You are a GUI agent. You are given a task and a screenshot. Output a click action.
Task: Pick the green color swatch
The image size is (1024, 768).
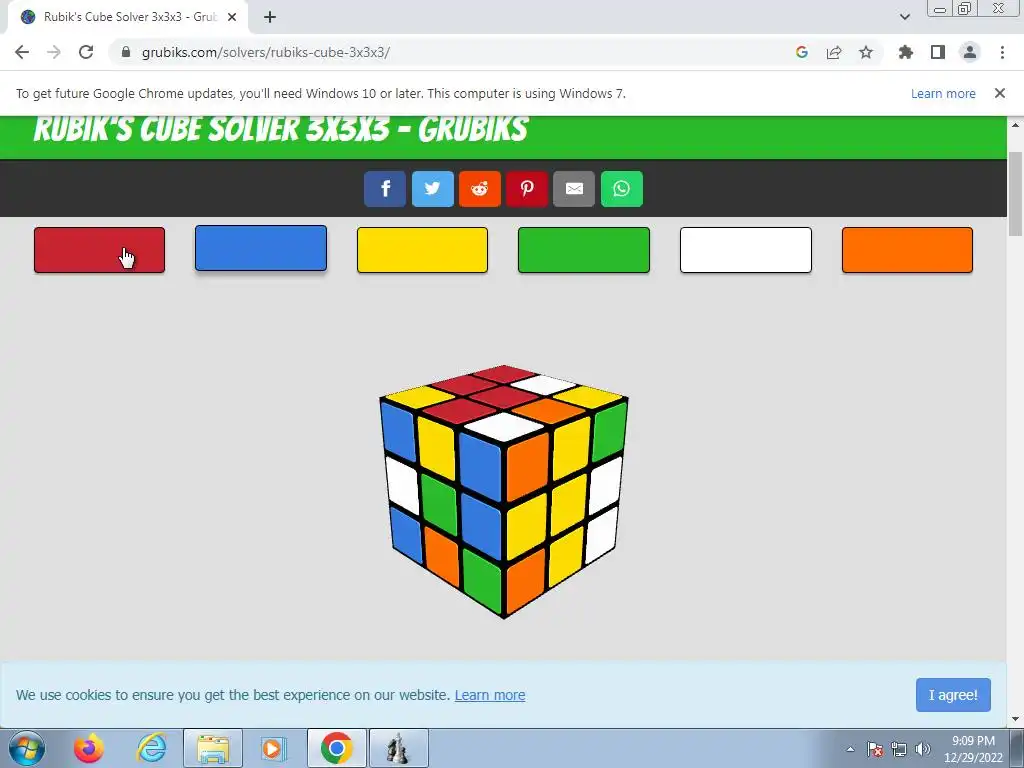click(584, 249)
